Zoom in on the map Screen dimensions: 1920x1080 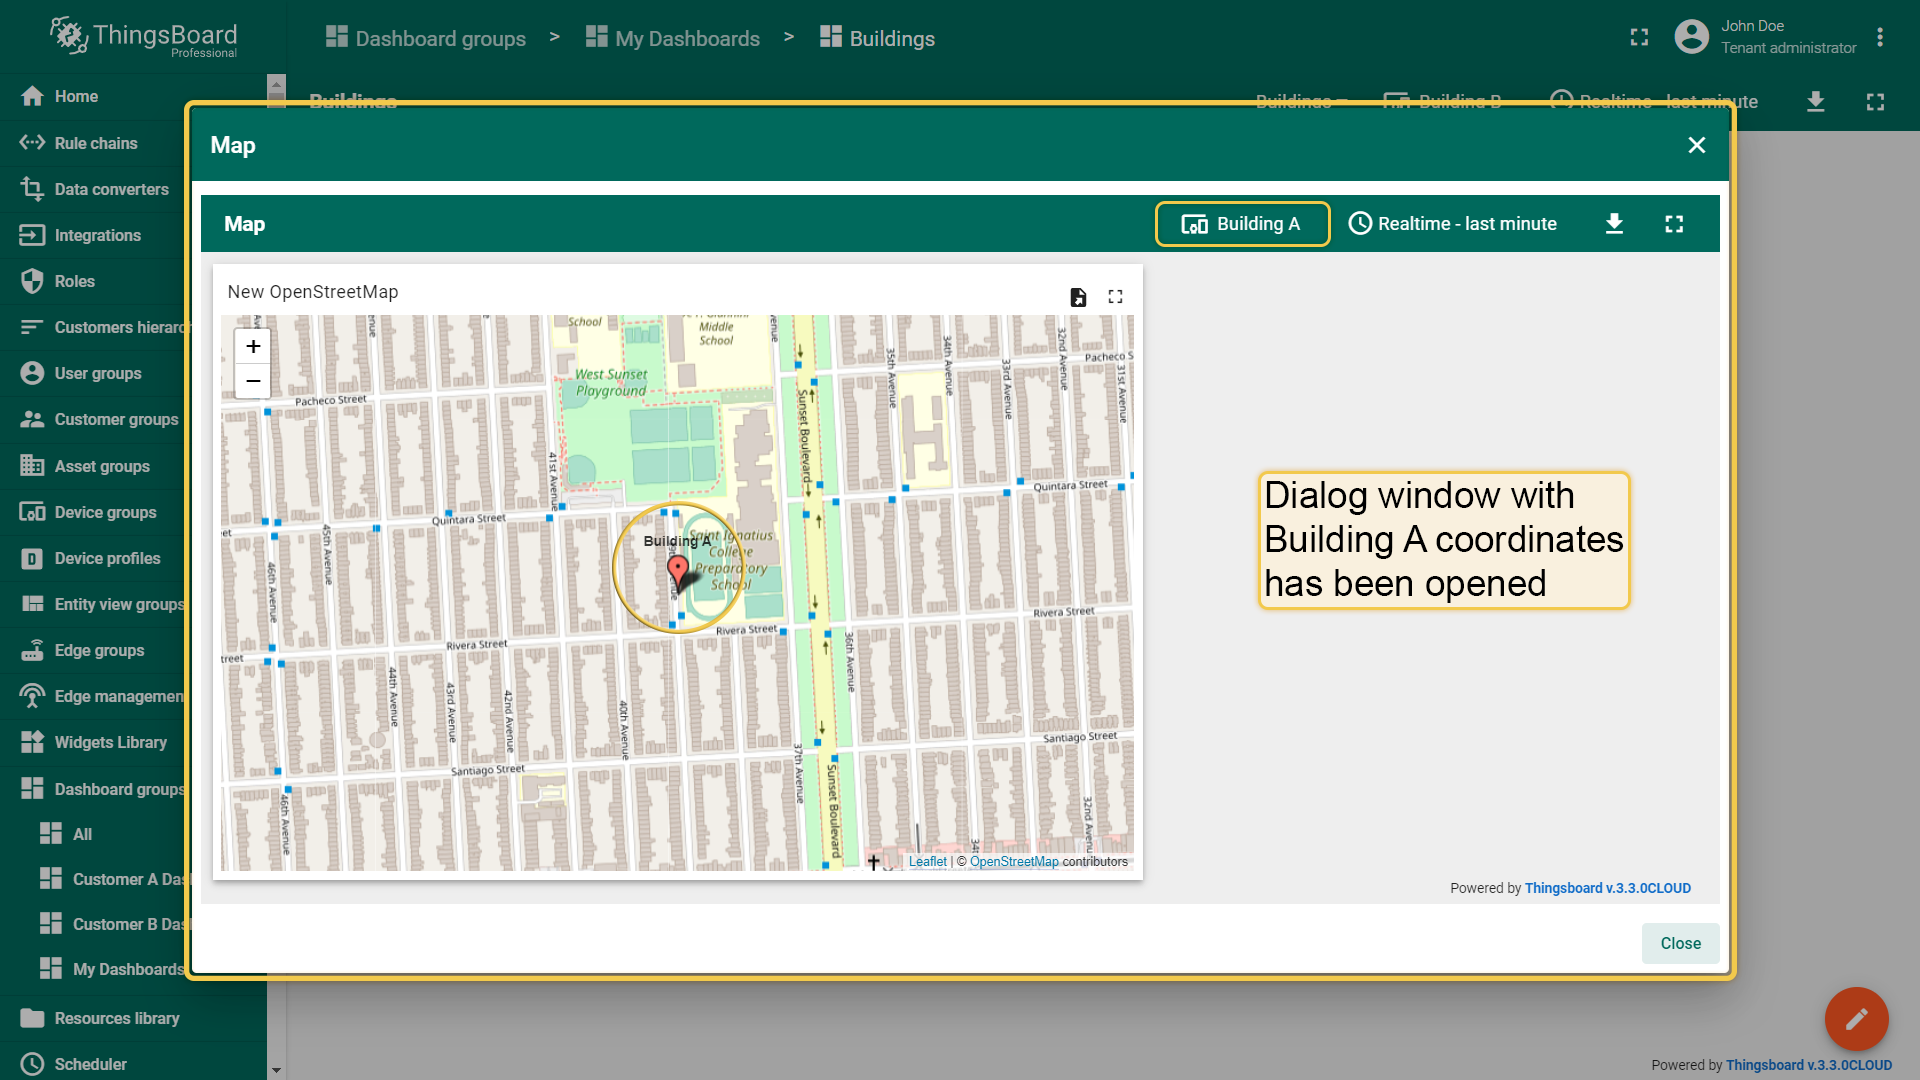[253, 346]
